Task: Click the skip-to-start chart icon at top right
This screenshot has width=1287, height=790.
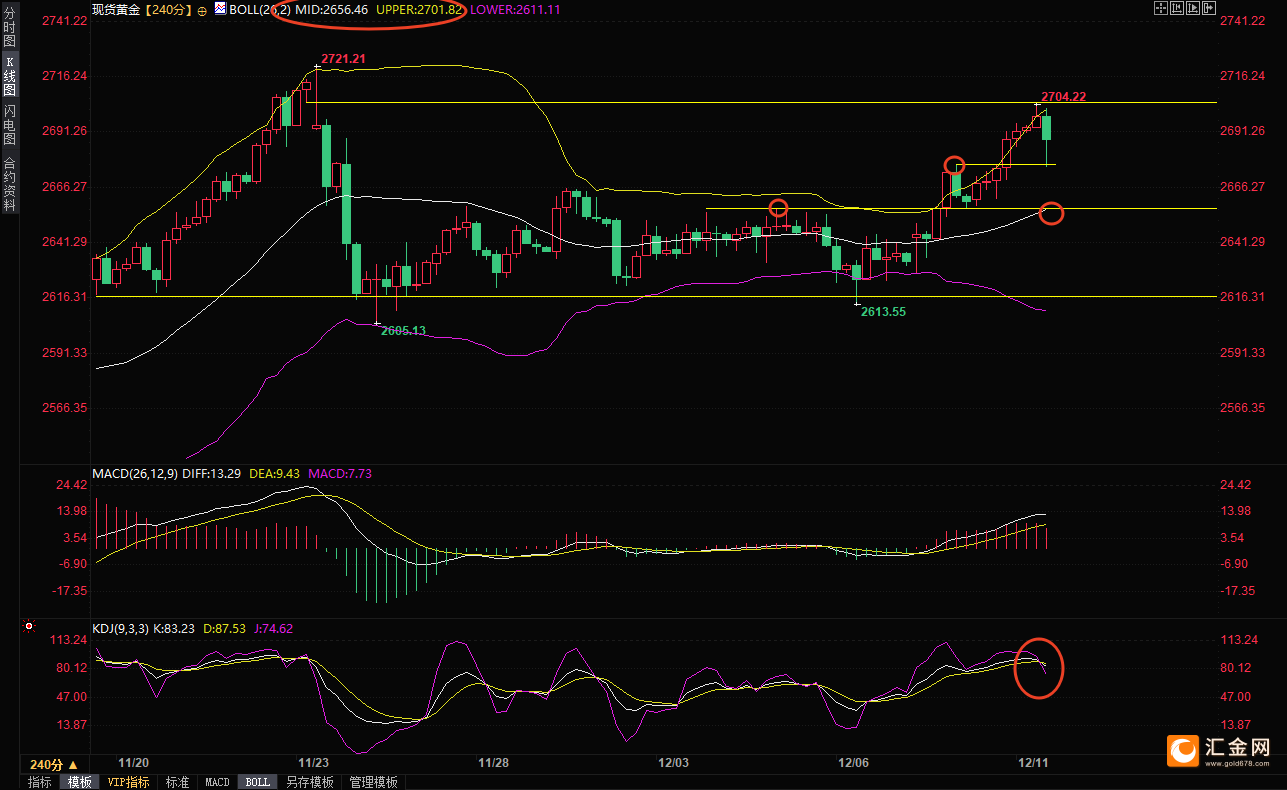Action: [1177, 8]
